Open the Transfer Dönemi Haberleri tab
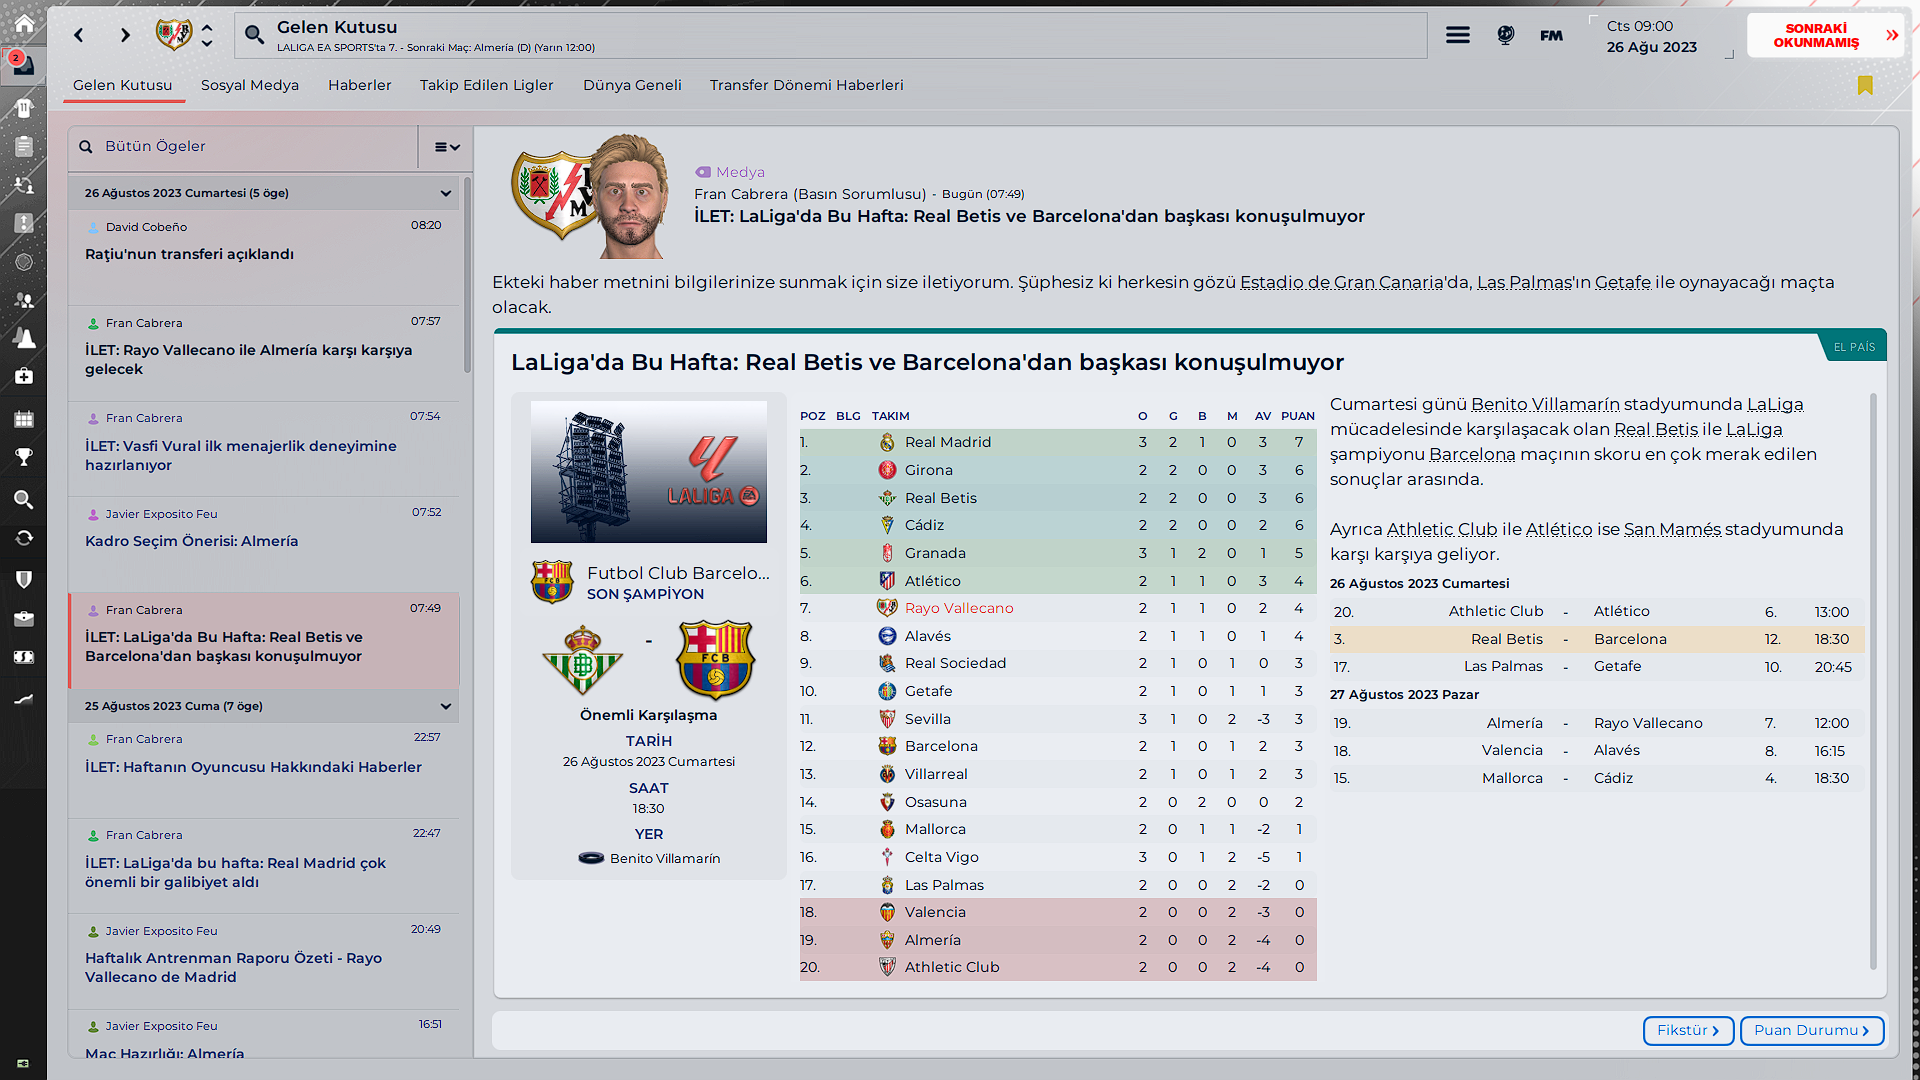The image size is (1920, 1080). pyautogui.click(x=806, y=86)
